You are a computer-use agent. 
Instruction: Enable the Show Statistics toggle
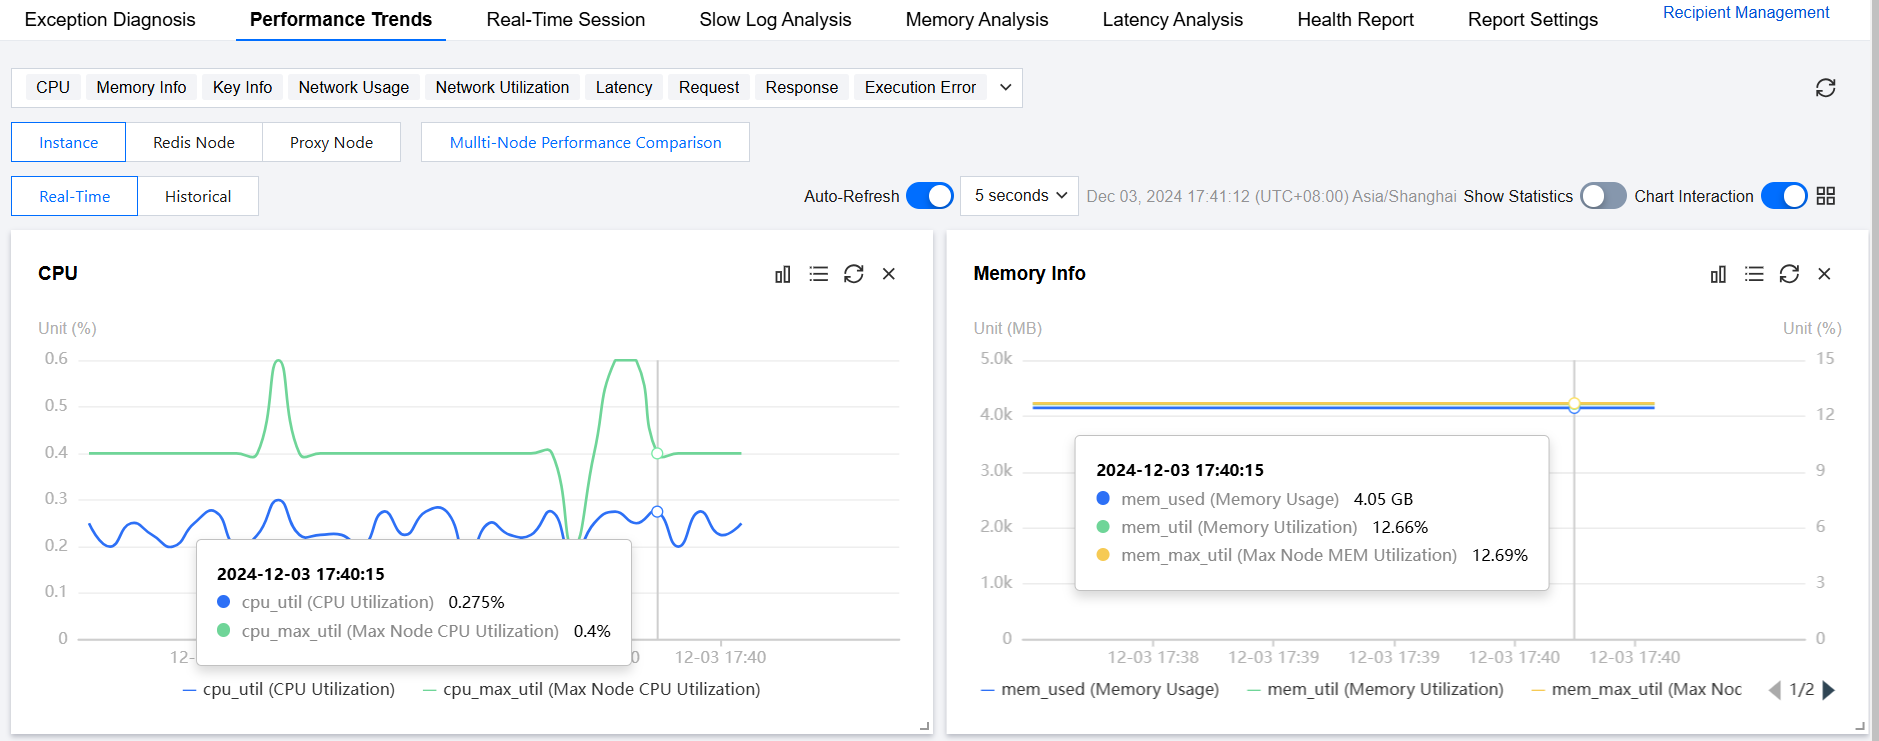[1603, 196]
